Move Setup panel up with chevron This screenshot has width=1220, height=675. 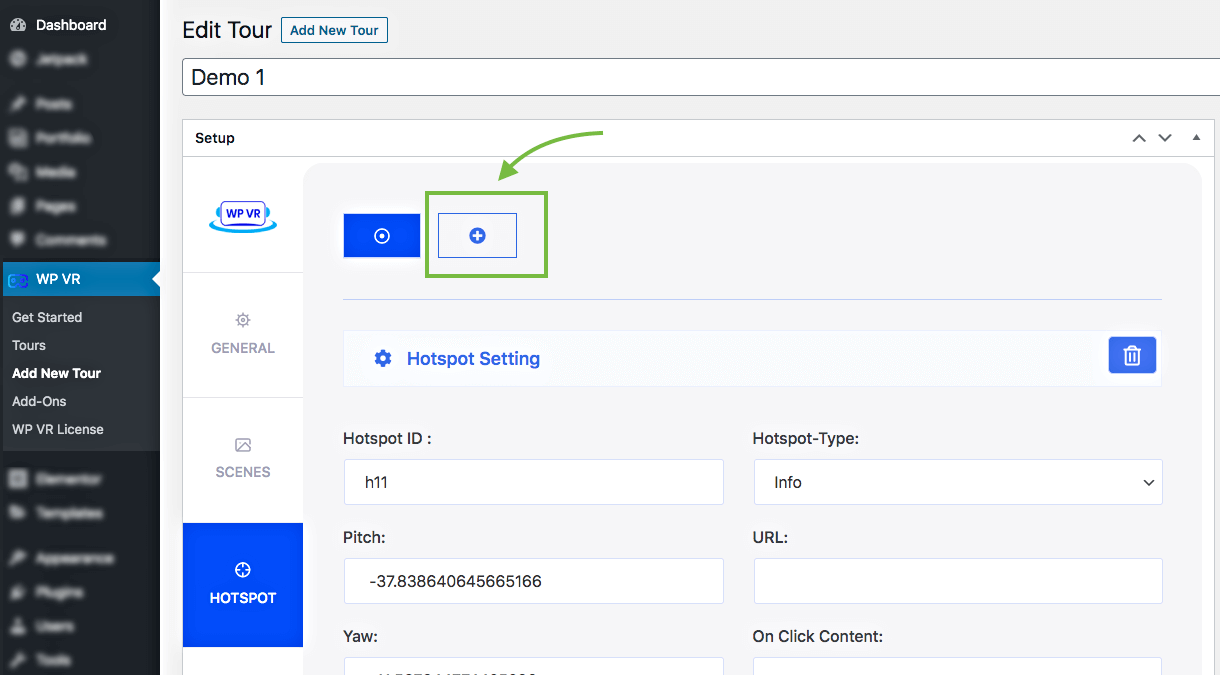pyautogui.click(x=1139, y=138)
